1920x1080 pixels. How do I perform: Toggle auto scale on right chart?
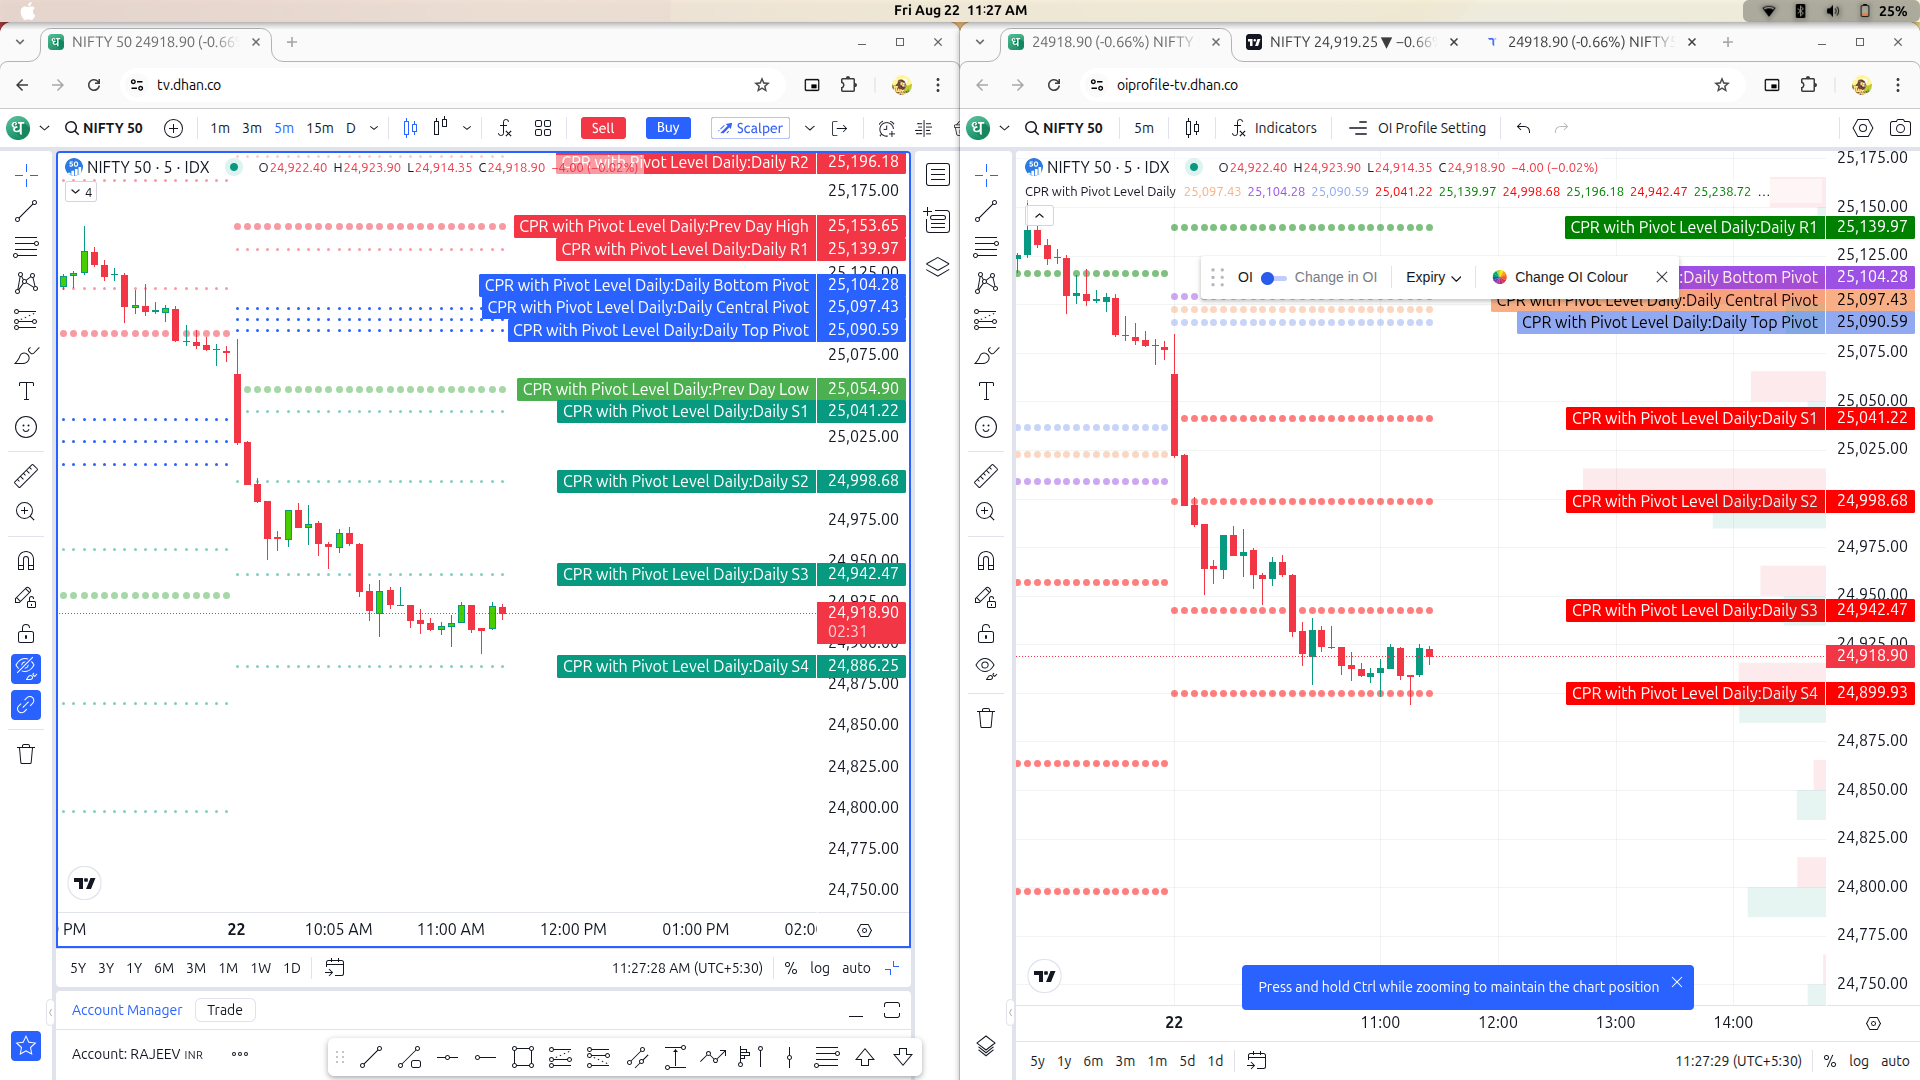coord(1895,1061)
